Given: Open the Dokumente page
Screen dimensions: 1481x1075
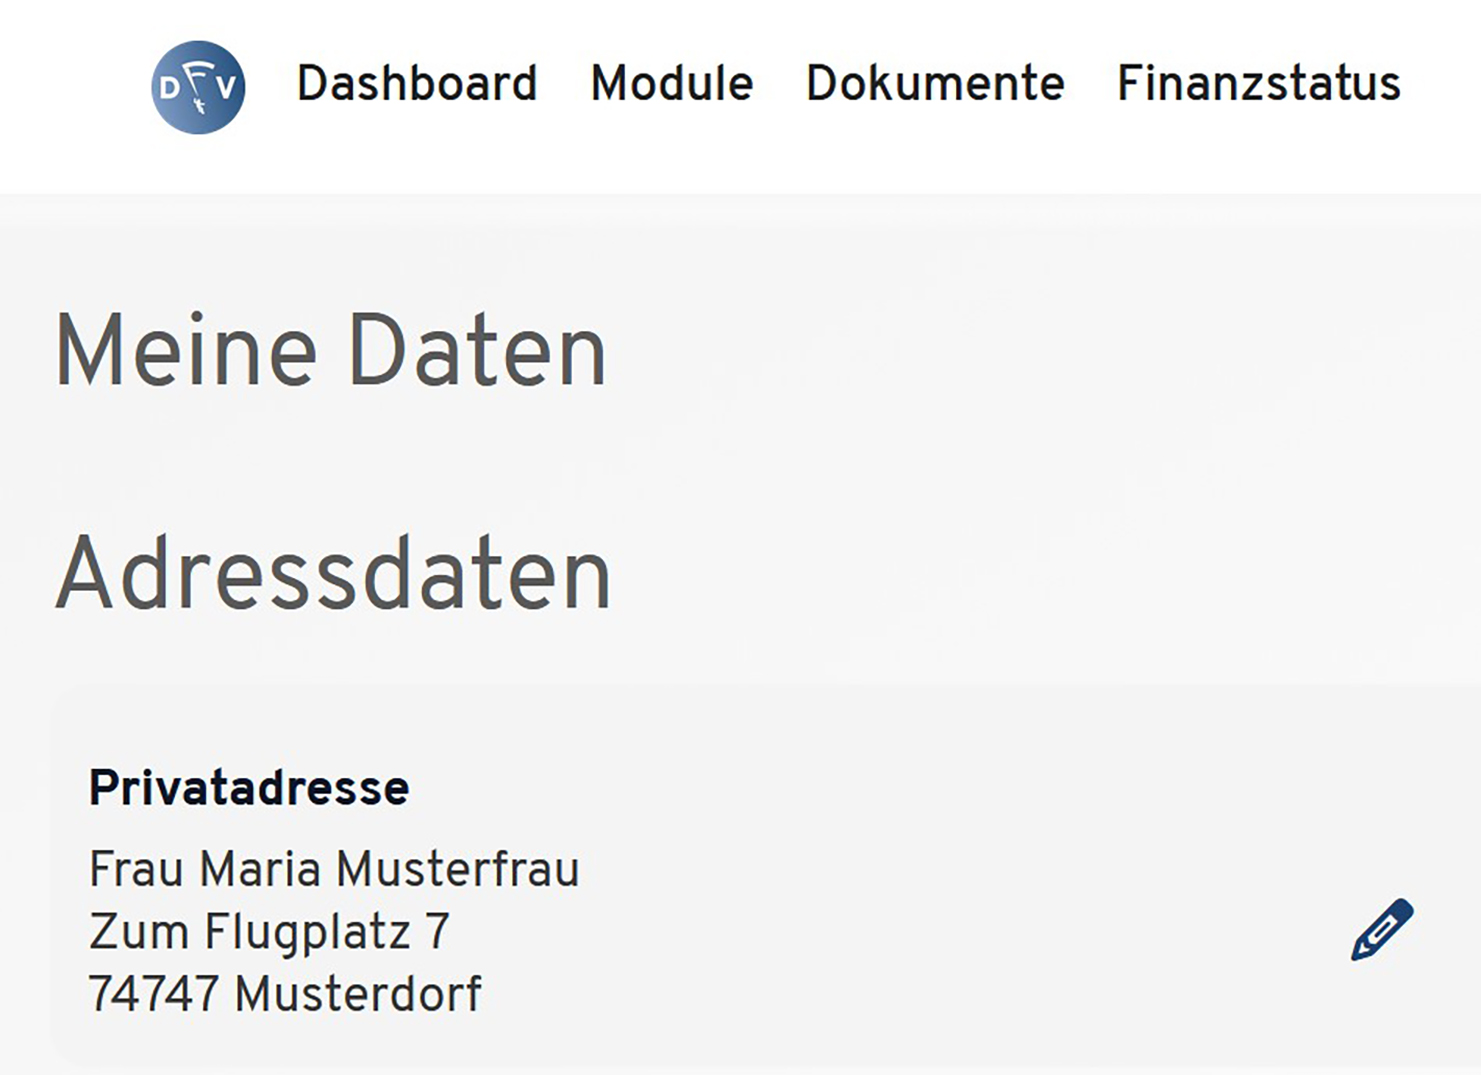Looking at the screenshot, I should coord(935,83).
